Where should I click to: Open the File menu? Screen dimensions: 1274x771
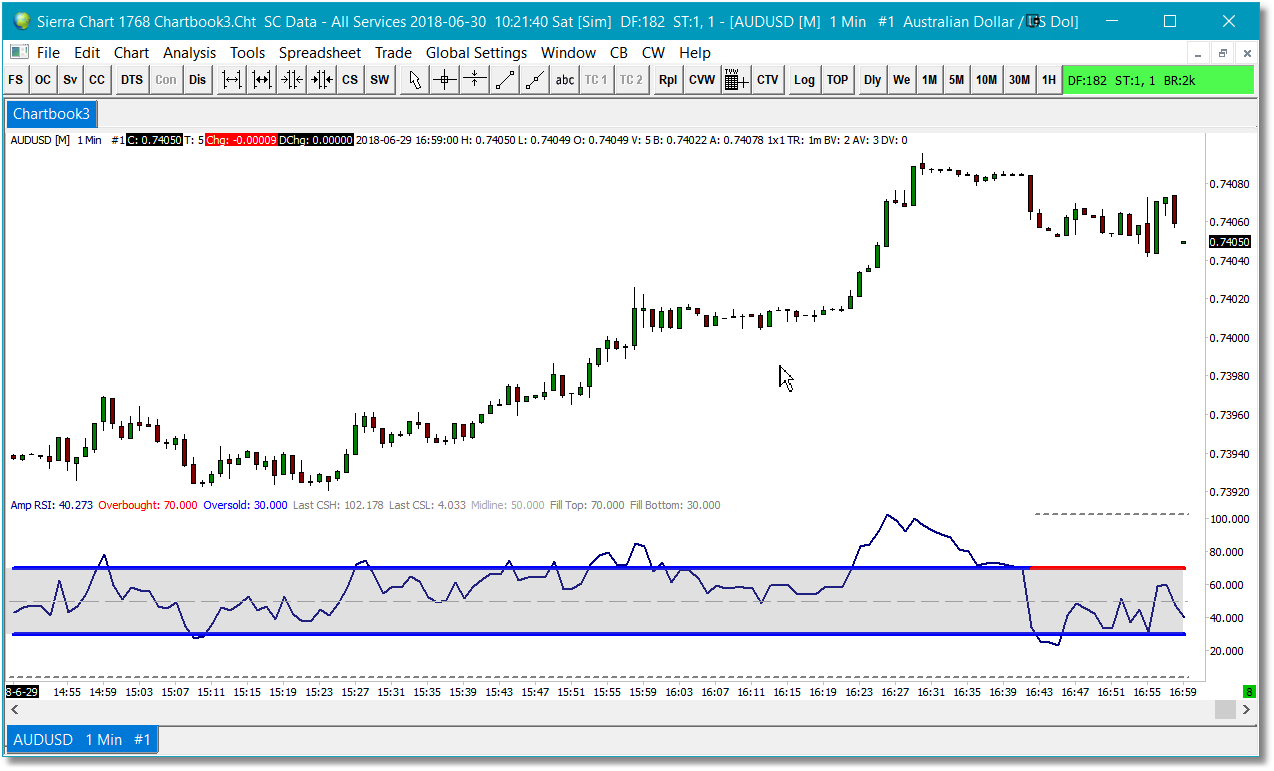[x=48, y=52]
